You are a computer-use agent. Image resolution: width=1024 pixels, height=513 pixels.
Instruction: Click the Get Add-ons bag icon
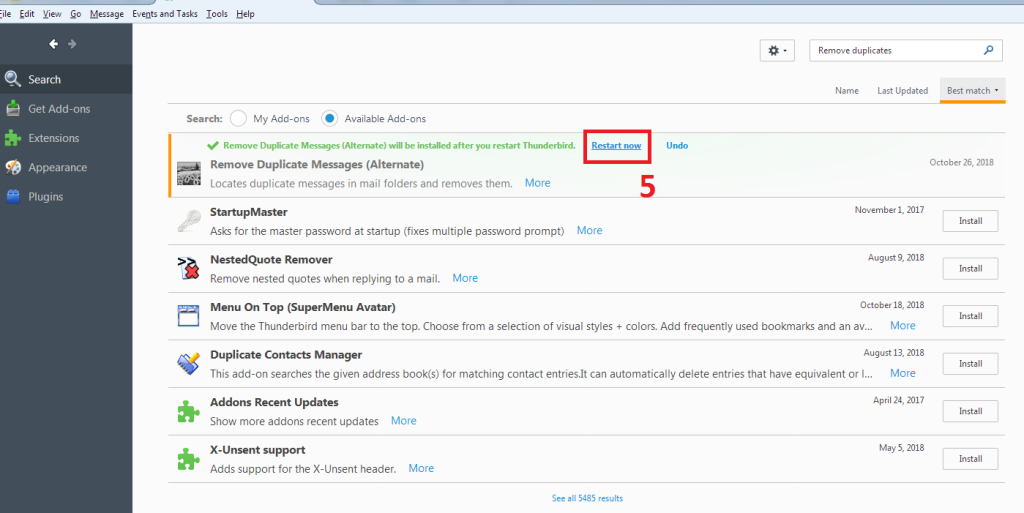pyautogui.click(x=13, y=108)
